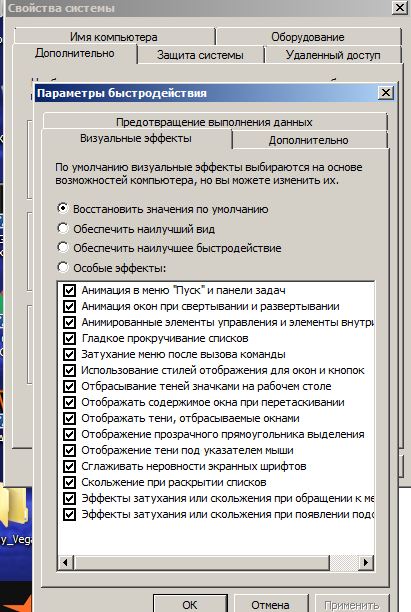Toggle 'Затухание меню после вызова команды'
The width and height of the screenshot is (411, 612).
69,354
